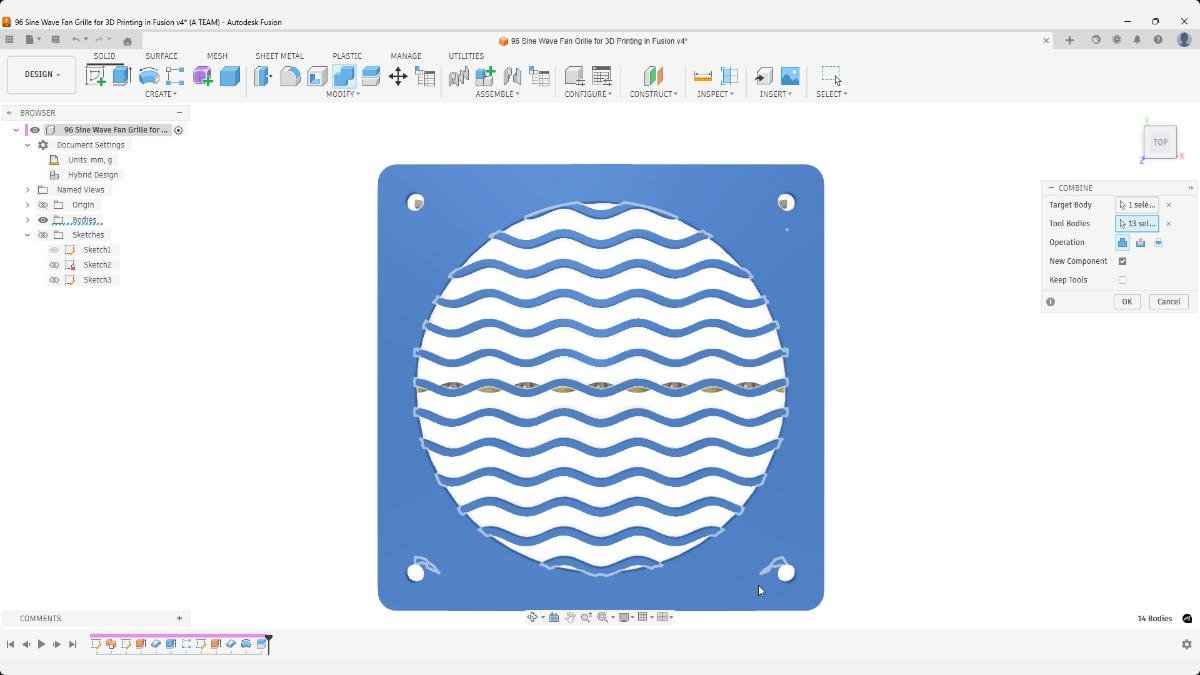Choose the Cut operation icon
This screenshot has height=675, width=1200.
1140,243
